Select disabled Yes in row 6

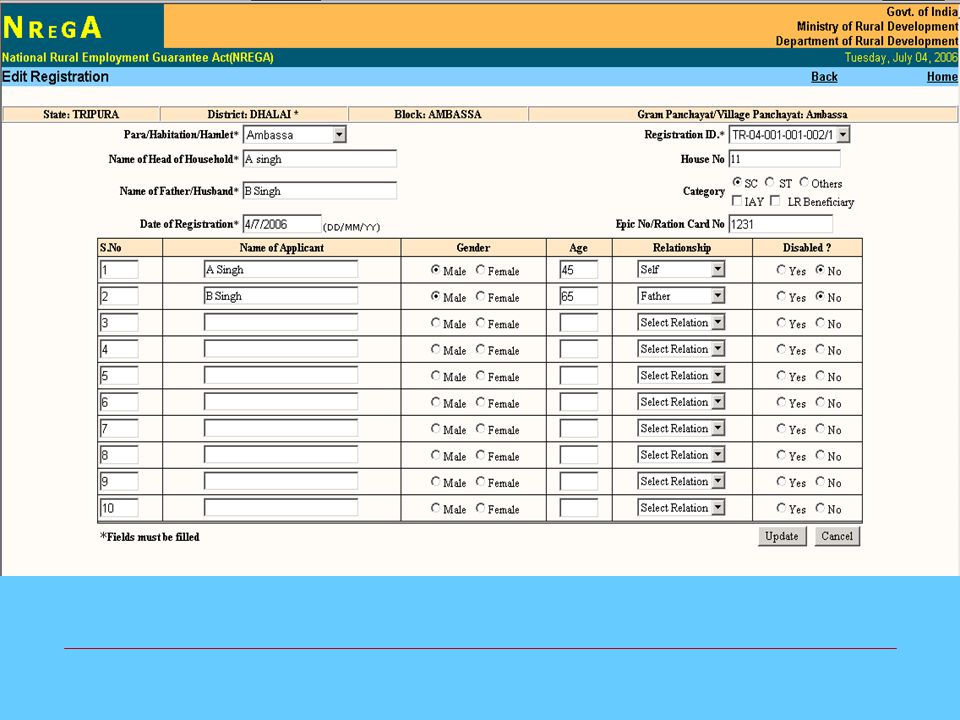pyautogui.click(x=781, y=402)
